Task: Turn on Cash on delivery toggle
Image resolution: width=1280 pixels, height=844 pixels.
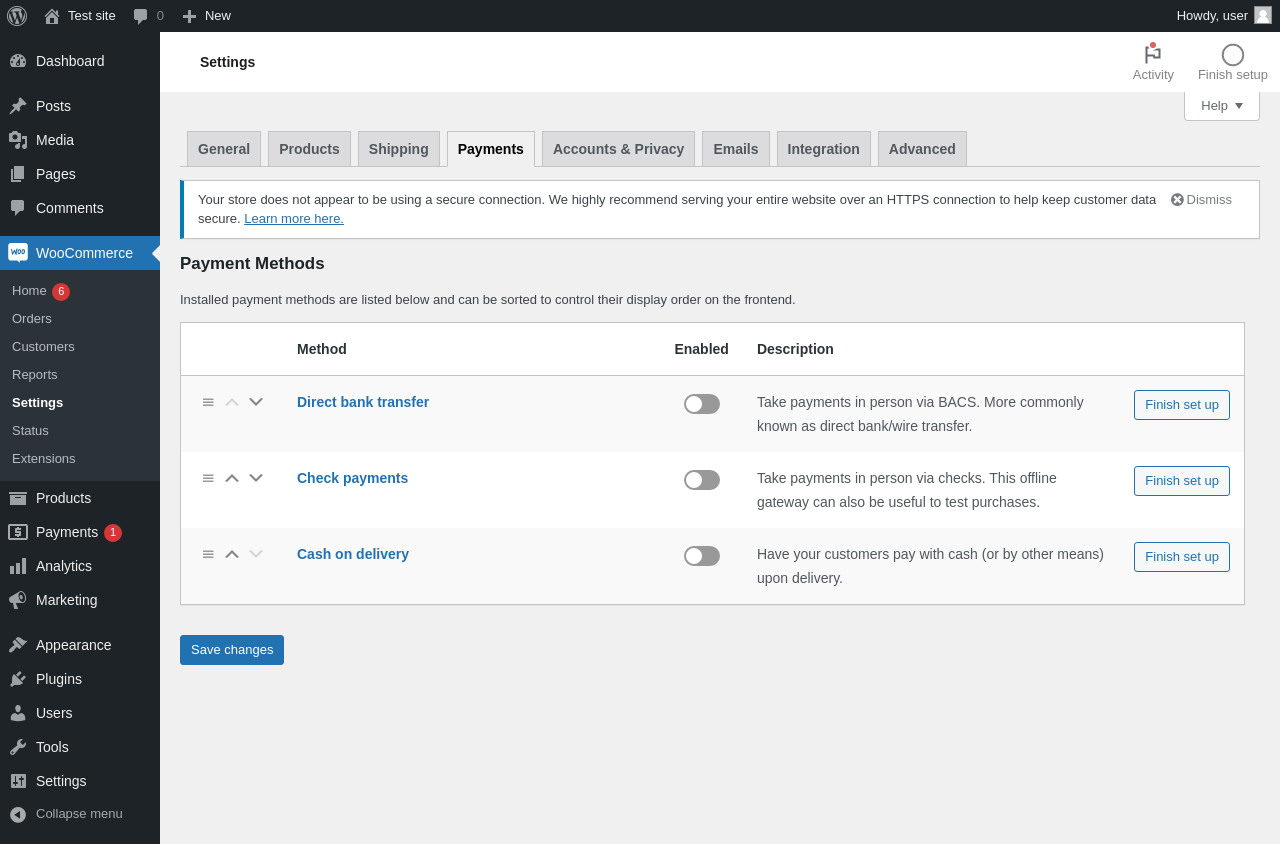Action: point(702,556)
